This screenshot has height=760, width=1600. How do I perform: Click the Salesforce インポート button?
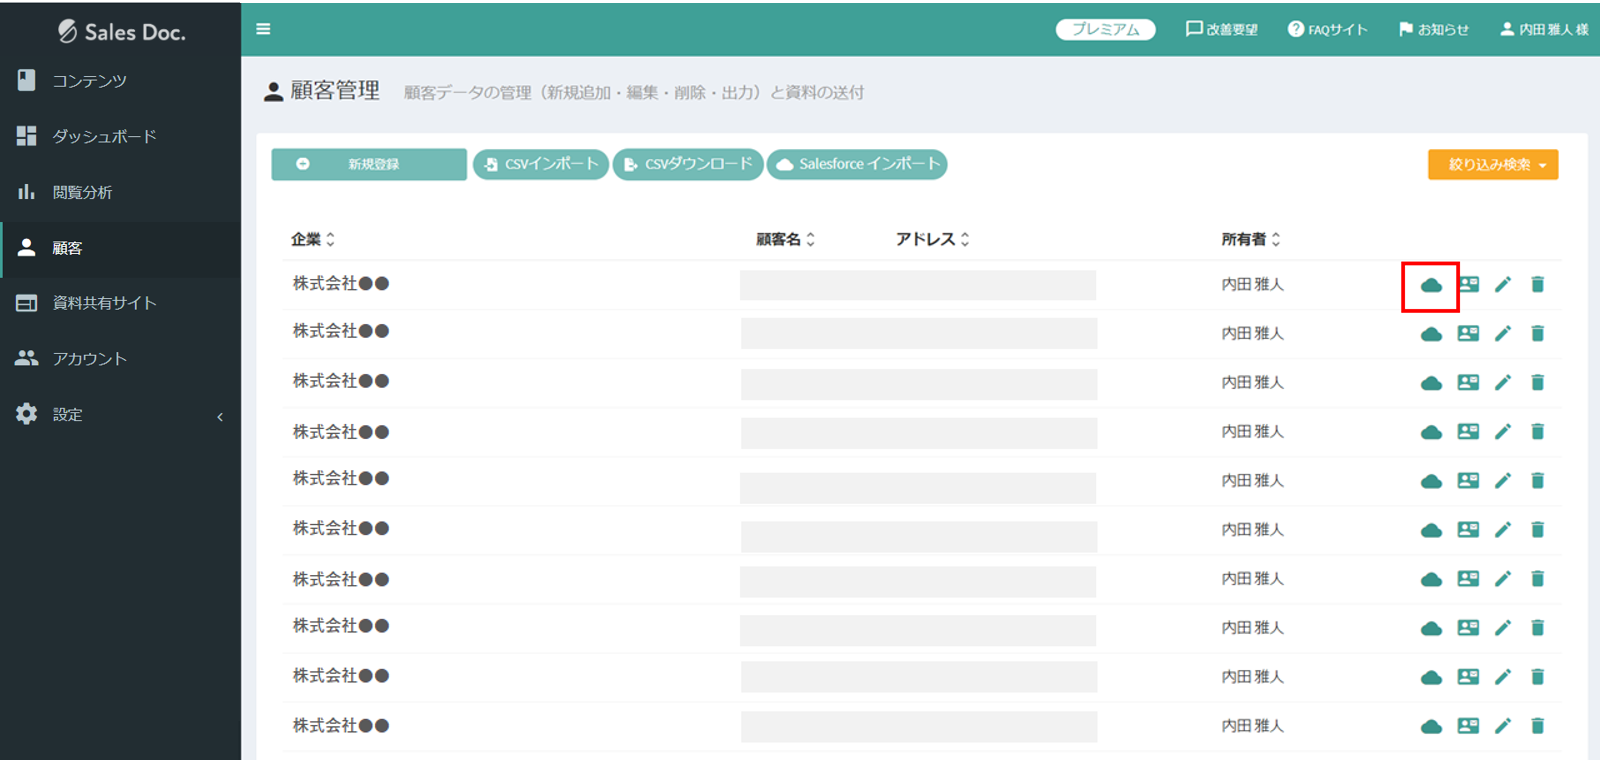point(857,165)
